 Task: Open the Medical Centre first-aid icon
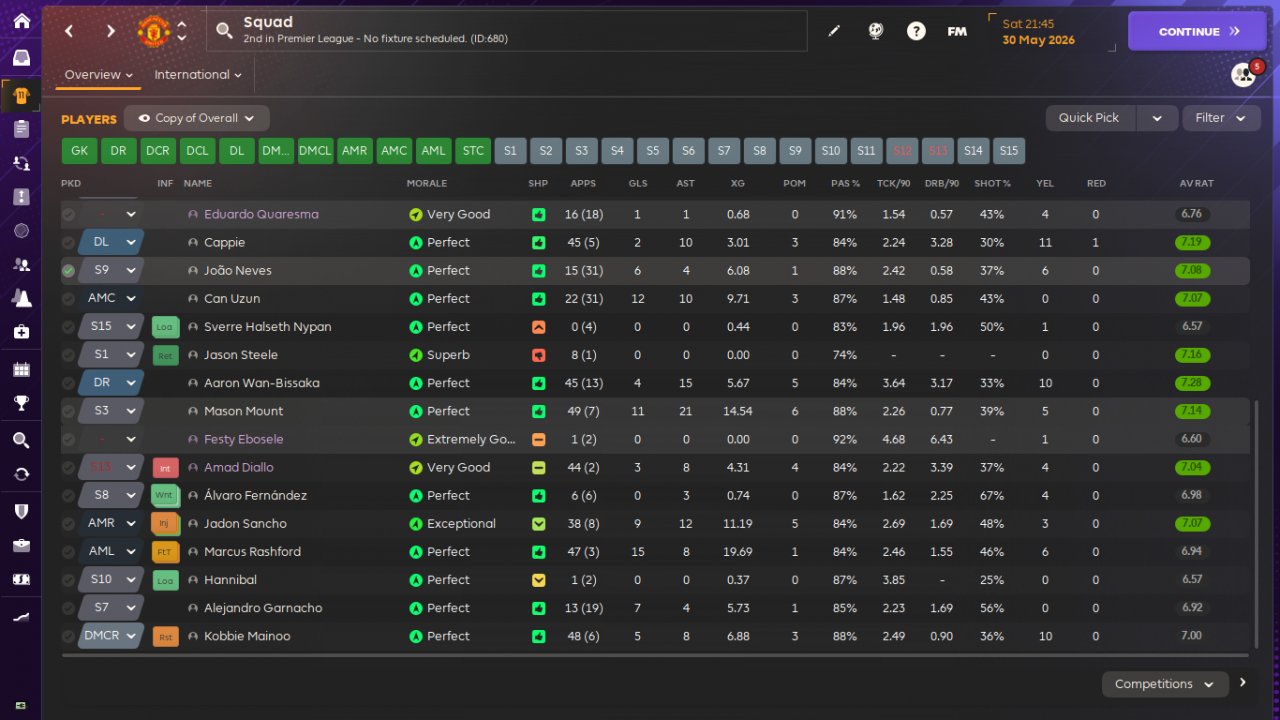point(21,331)
